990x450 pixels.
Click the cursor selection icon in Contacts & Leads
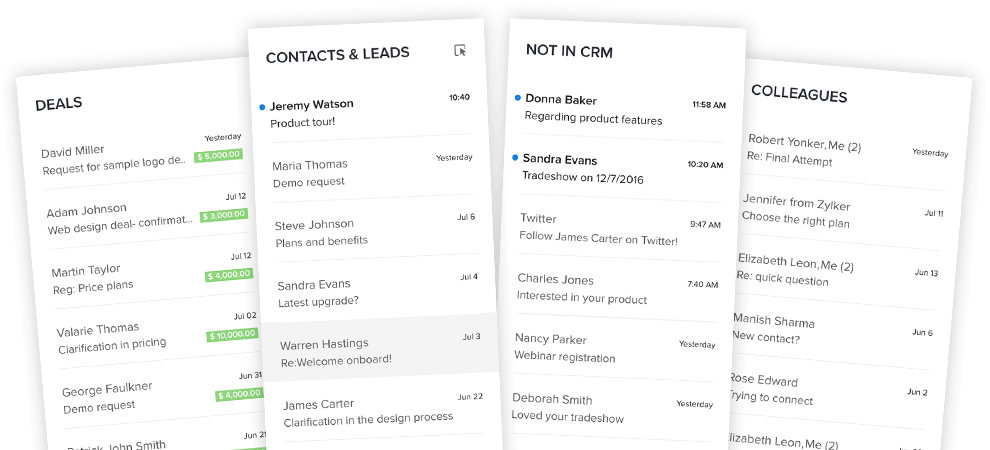tap(460, 50)
